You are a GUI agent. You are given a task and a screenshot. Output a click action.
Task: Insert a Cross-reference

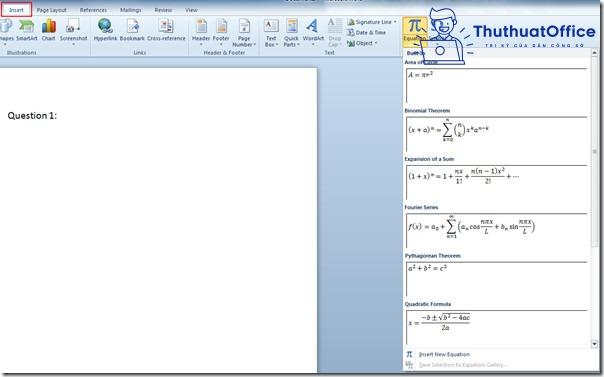[x=166, y=30]
